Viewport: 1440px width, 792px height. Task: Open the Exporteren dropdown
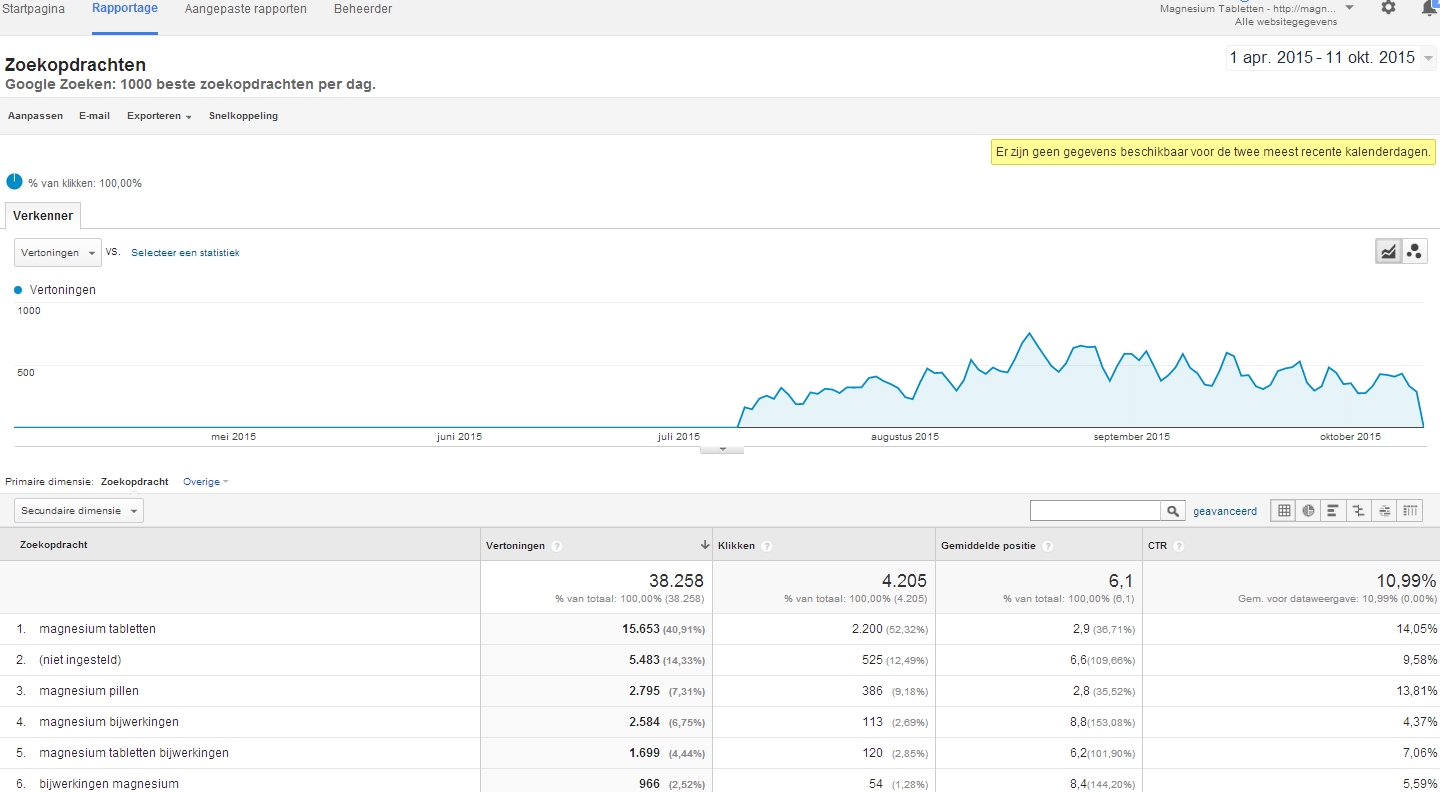tap(159, 116)
